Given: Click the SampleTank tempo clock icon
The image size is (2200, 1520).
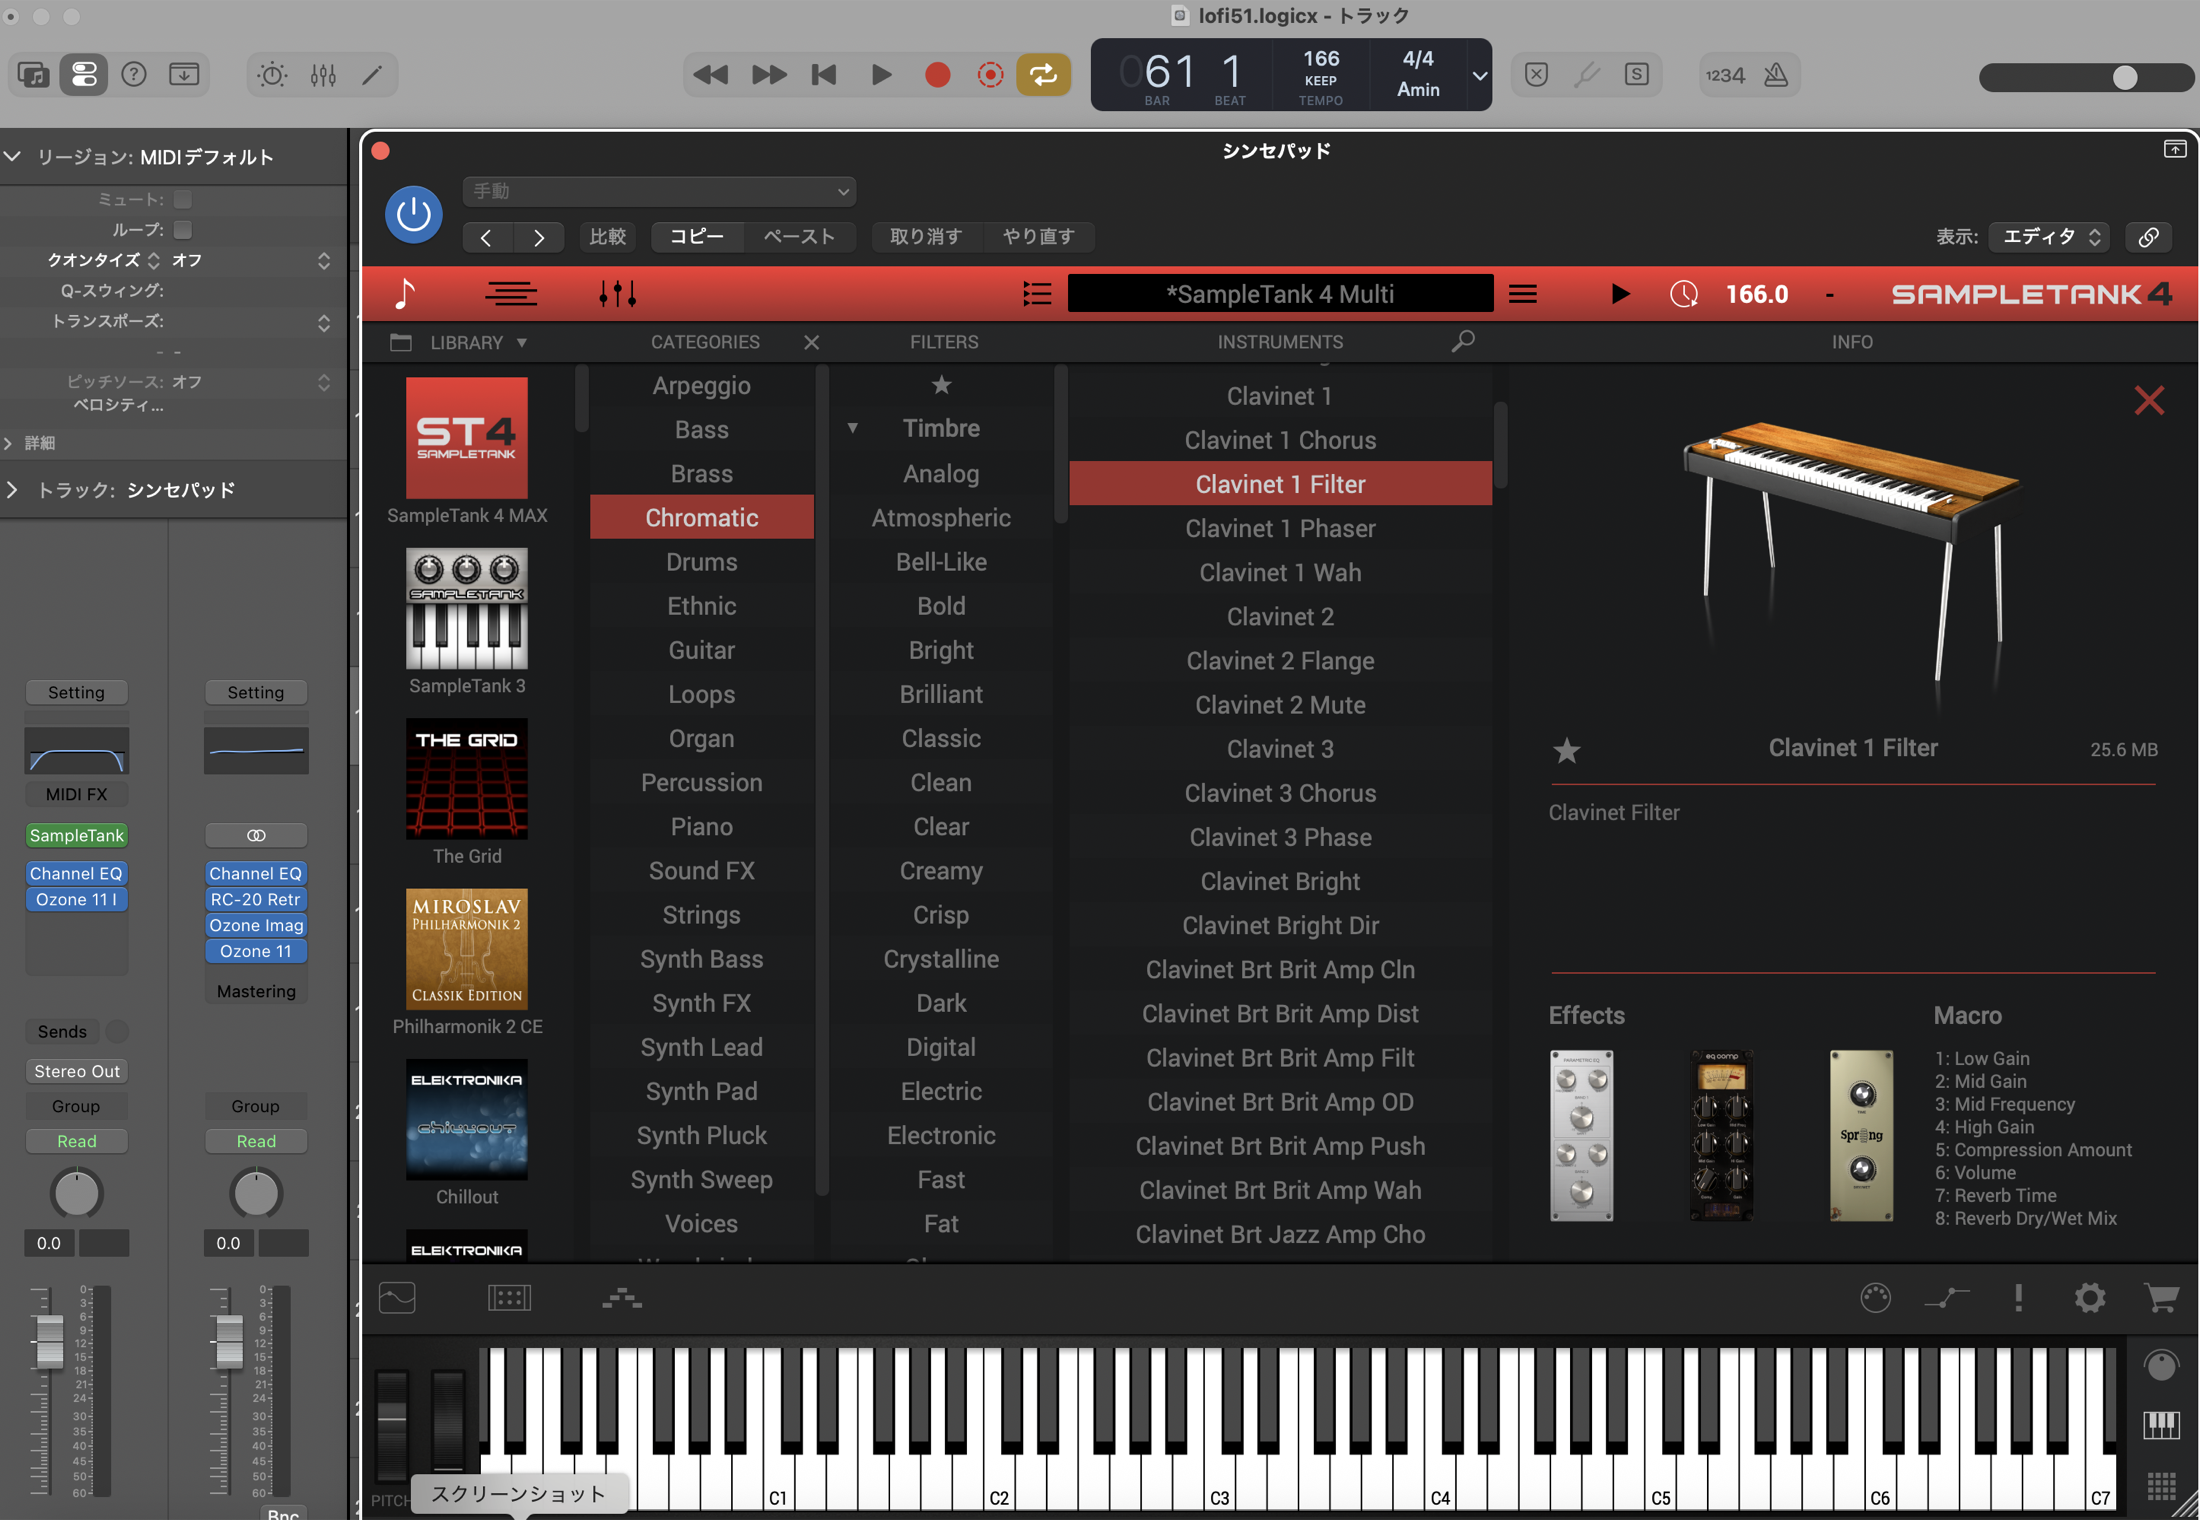Looking at the screenshot, I should click(x=1684, y=294).
